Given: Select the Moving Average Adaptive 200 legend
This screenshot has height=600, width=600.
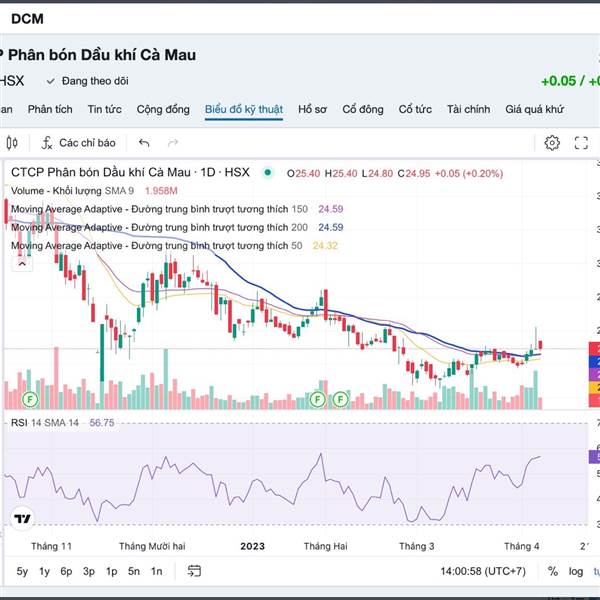Looking at the screenshot, I should point(159,227).
